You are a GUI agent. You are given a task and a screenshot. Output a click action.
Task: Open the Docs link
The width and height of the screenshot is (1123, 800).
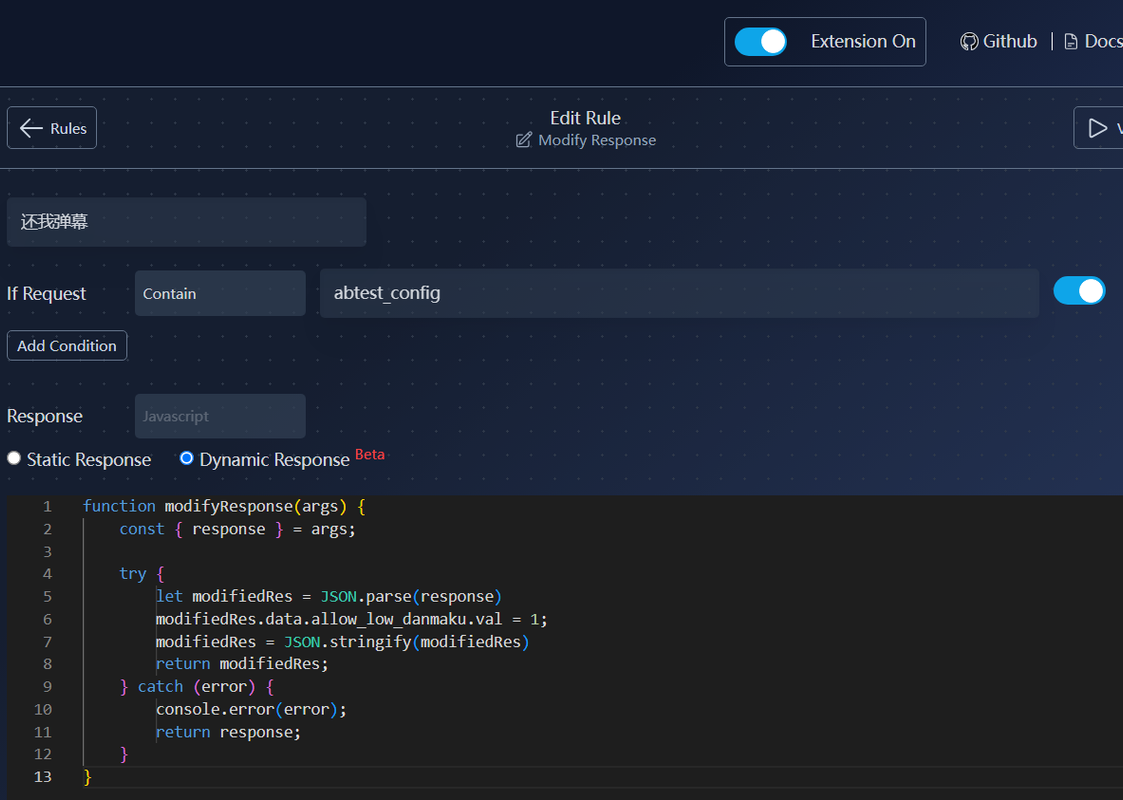coord(1094,42)
